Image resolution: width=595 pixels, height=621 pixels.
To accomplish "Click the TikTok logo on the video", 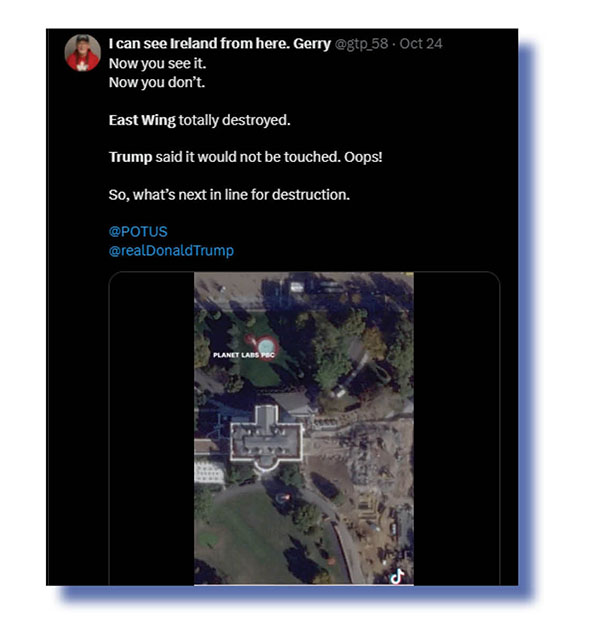I will coord(397,576).
